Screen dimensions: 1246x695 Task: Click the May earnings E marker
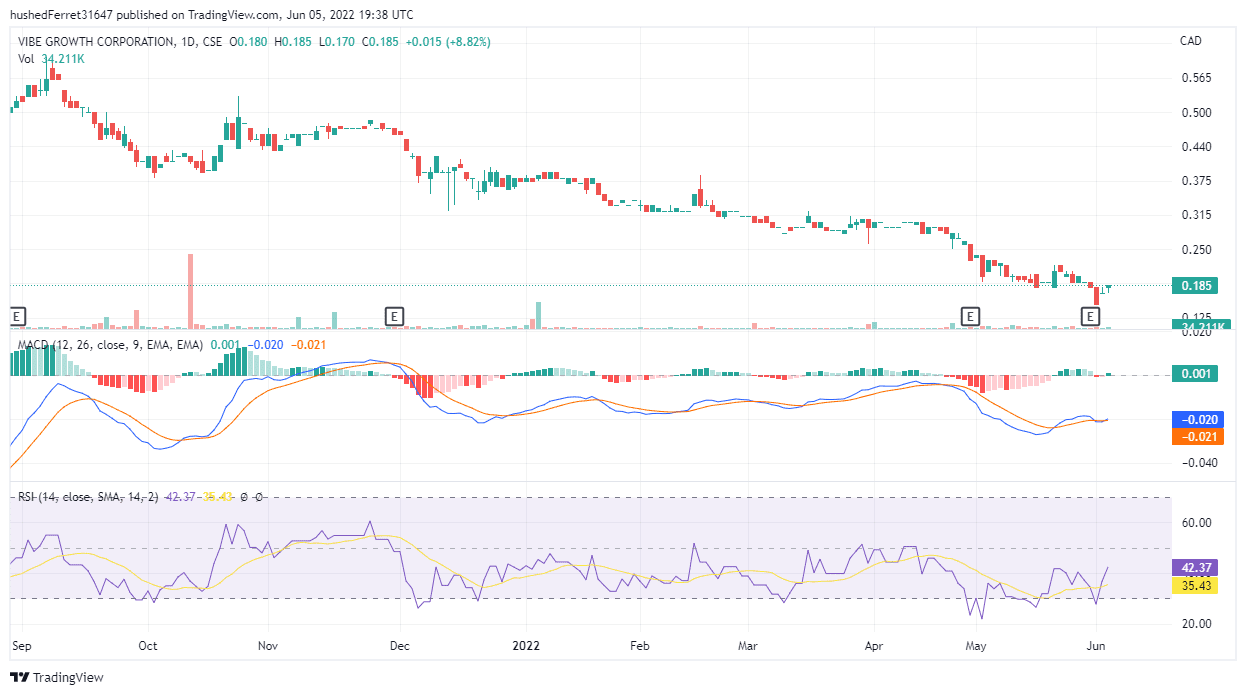(969, 316)
